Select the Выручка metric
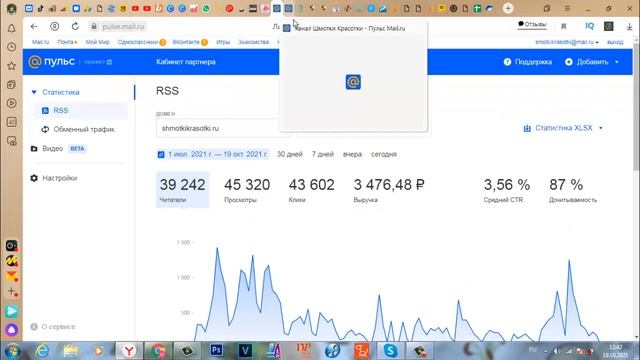 click(389, 190)
